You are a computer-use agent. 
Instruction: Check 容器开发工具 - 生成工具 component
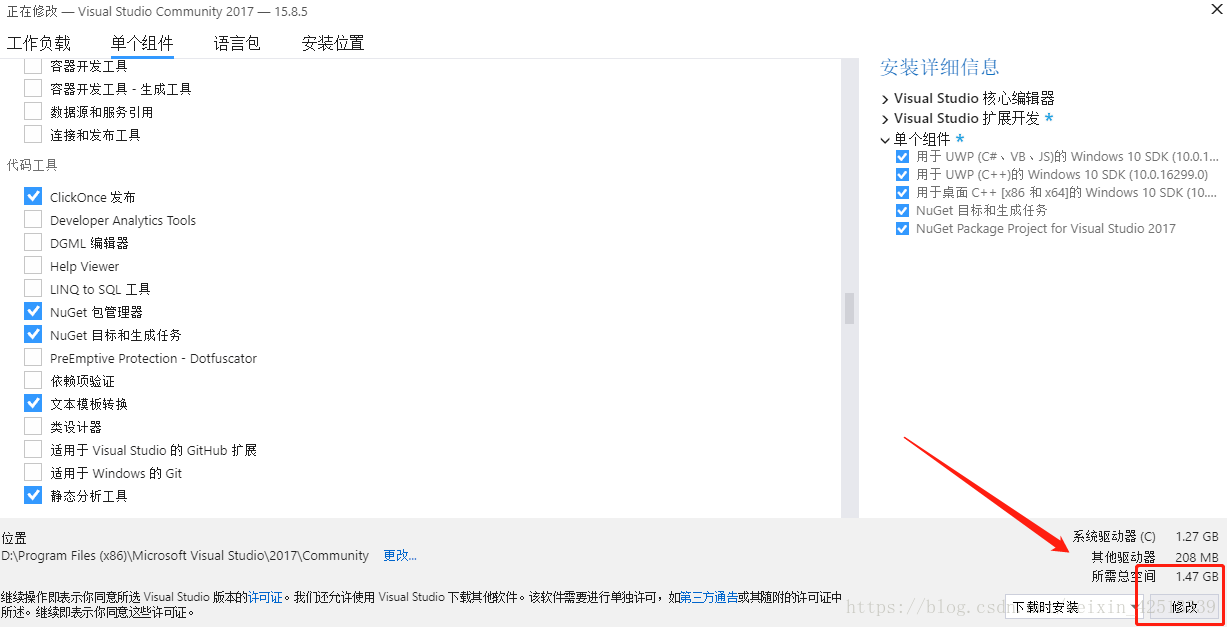point(33,88)
